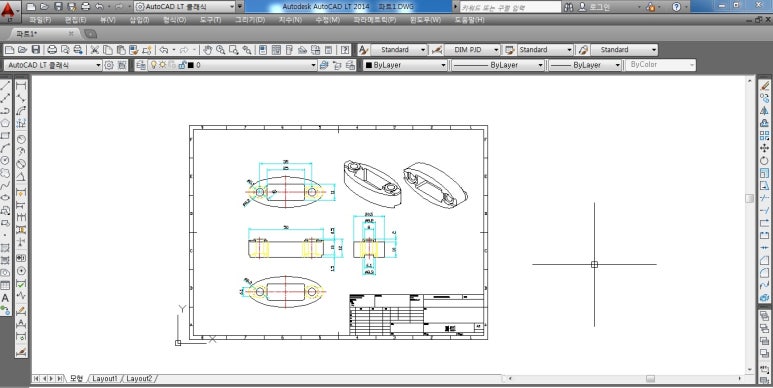The image size is (773, 388).
Task: Click the red AutoCAD application button
Action: [8, 10]
